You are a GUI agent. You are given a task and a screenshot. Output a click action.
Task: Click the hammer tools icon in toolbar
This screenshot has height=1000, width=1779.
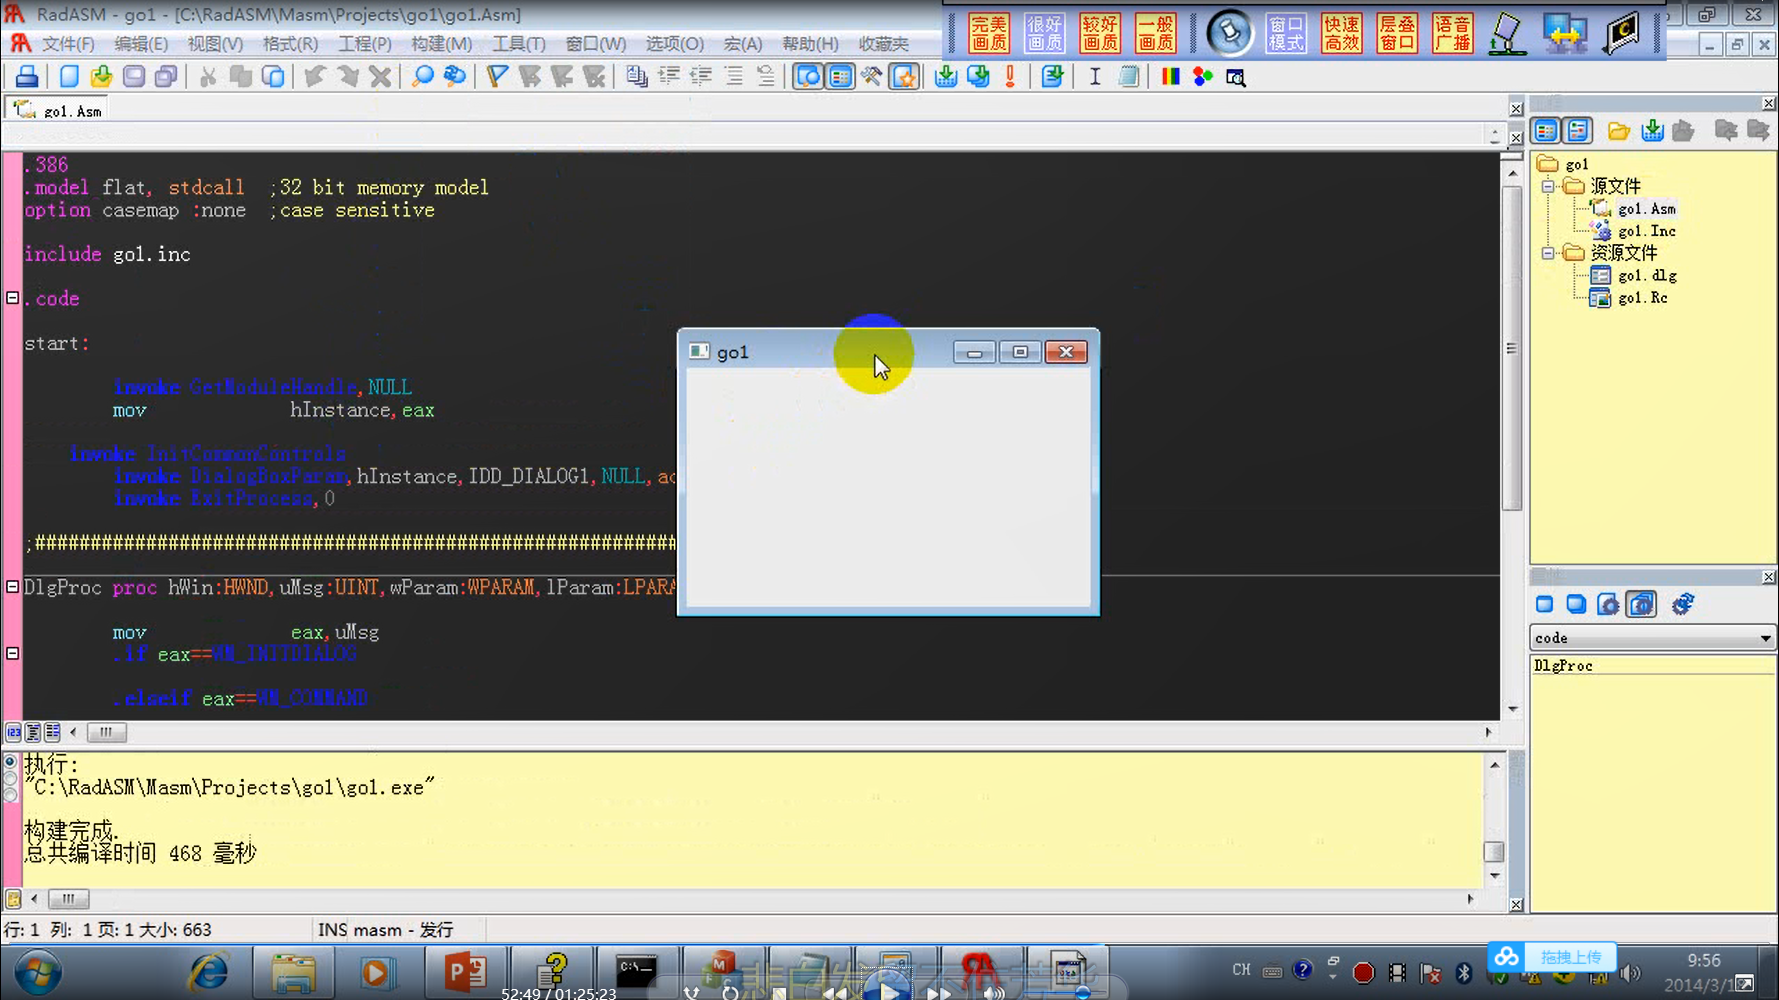[872, 77]
